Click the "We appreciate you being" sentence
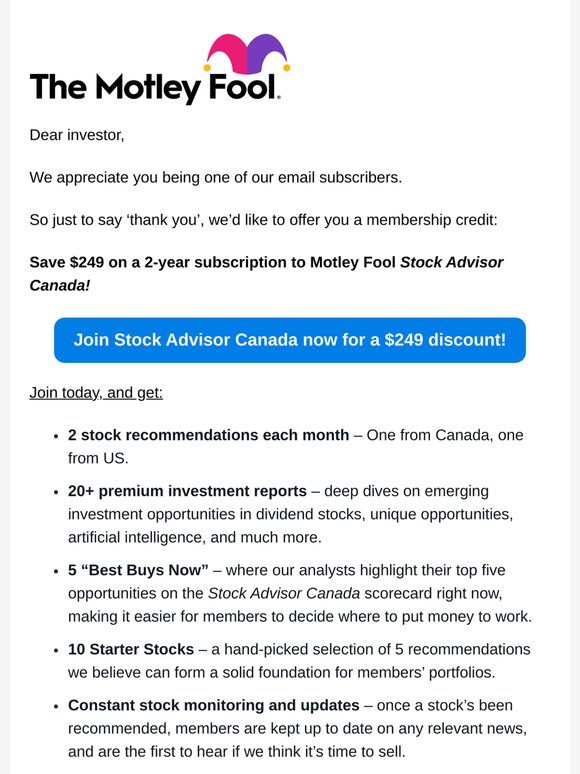Image resolution: width=580 pixels, height=774 pixels. click(216, 177)
